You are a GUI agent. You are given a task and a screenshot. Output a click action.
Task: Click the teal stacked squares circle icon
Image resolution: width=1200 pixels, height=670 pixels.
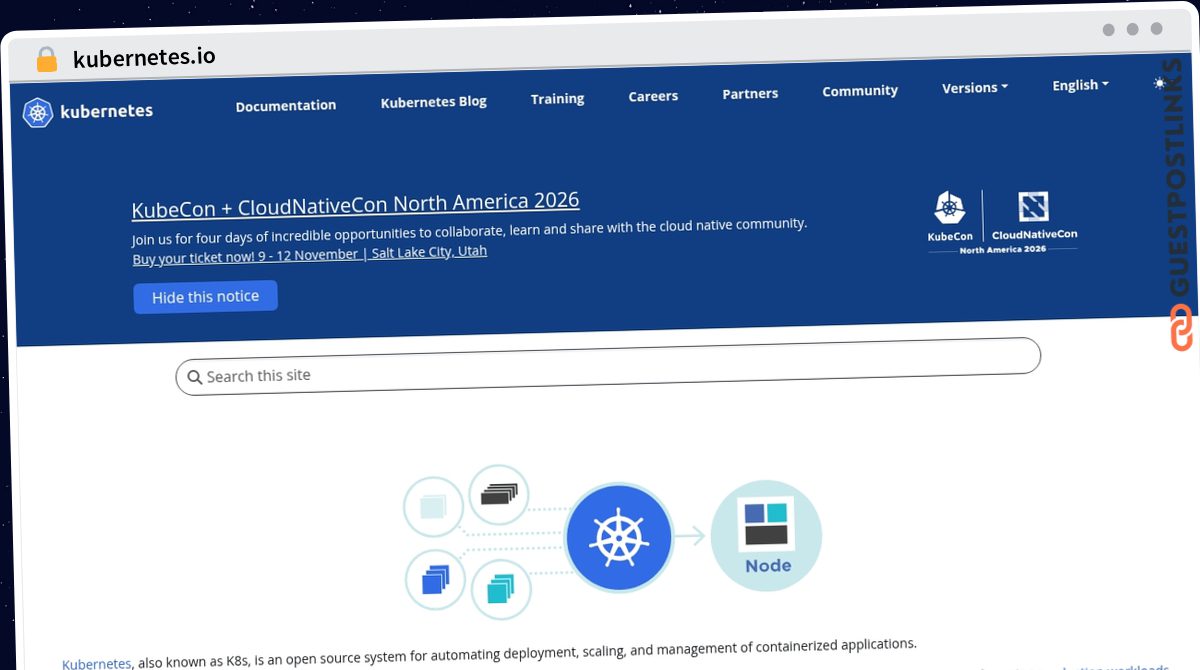click(x=501, y=590)
